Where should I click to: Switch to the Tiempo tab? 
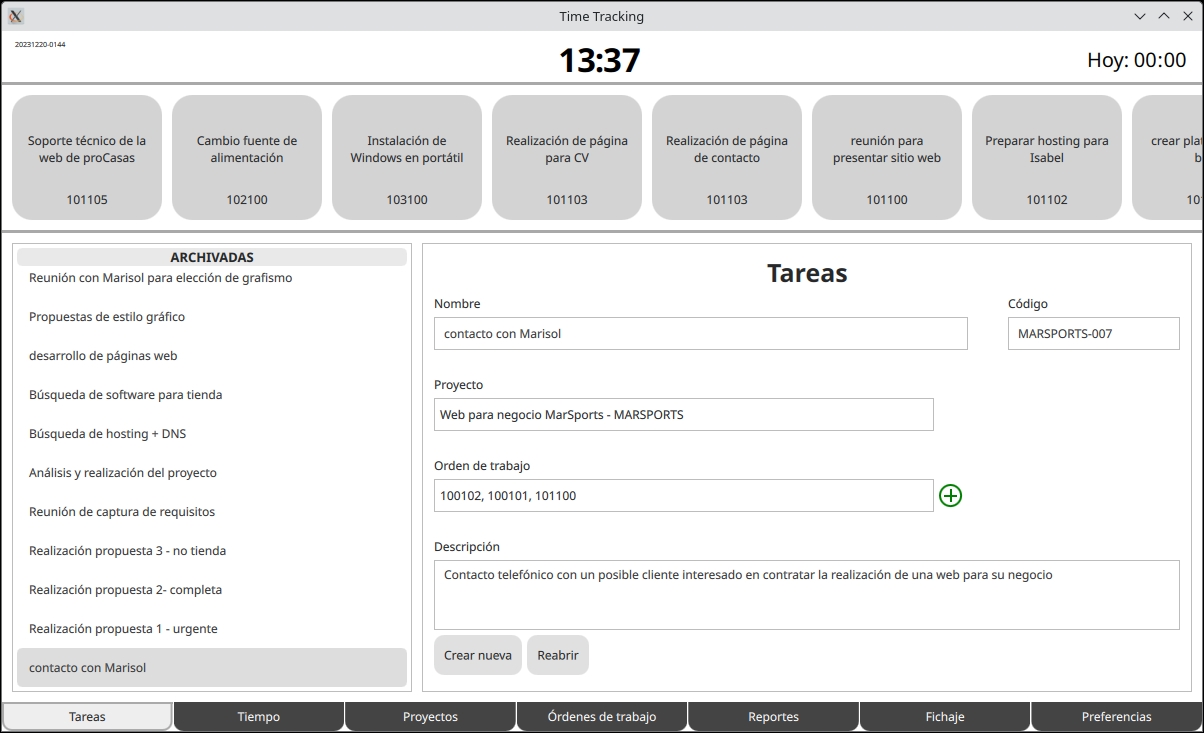258,716
